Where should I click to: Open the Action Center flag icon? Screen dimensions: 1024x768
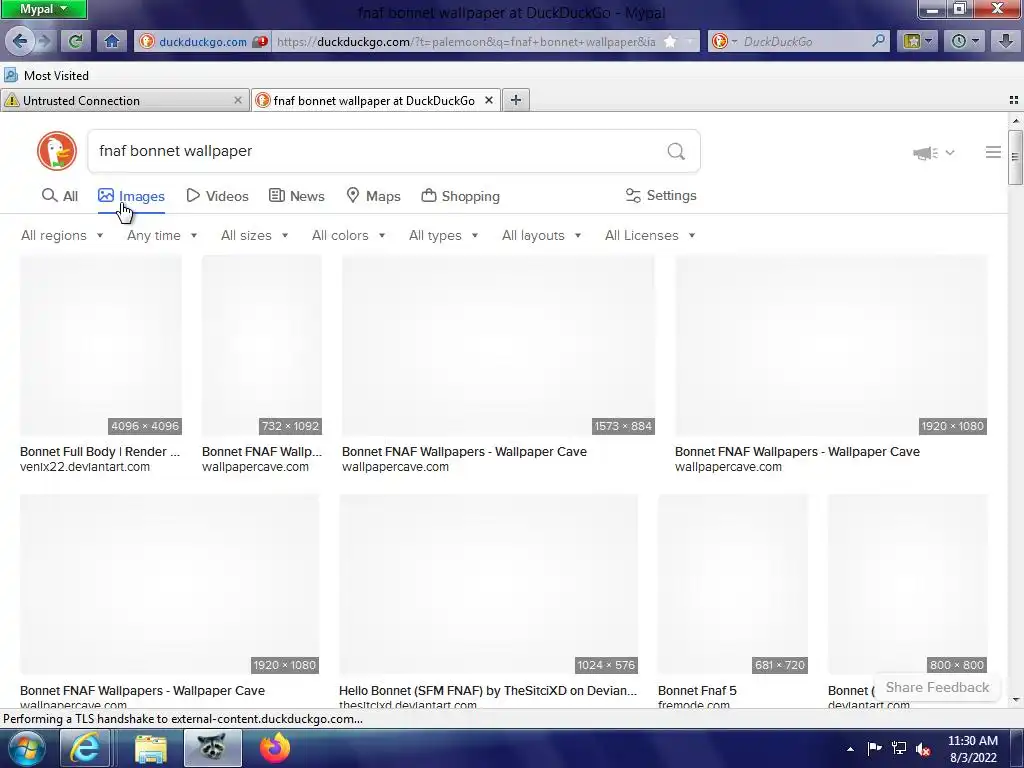[x=874, y=748]
